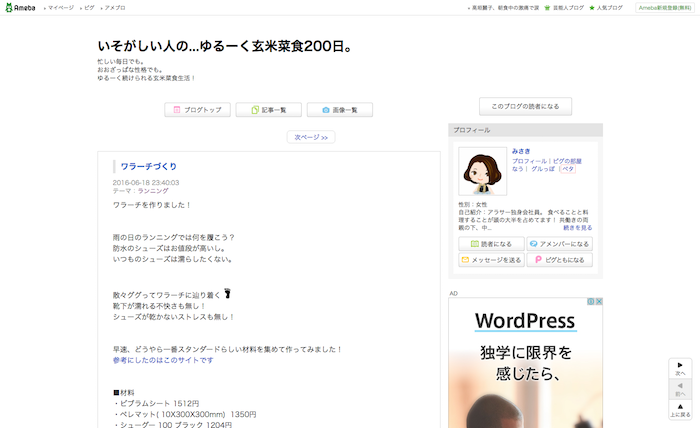The height and width of the screenshot is (428, 700).
Task: Click みさき's avatar image
Action: pyautogui.click(x=483, y=171)
